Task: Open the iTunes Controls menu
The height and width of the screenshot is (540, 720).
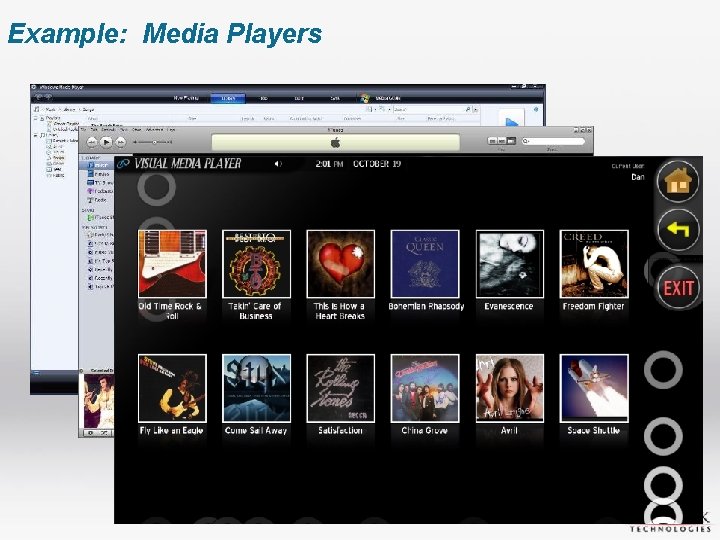Action: click(x=108, y=130)
